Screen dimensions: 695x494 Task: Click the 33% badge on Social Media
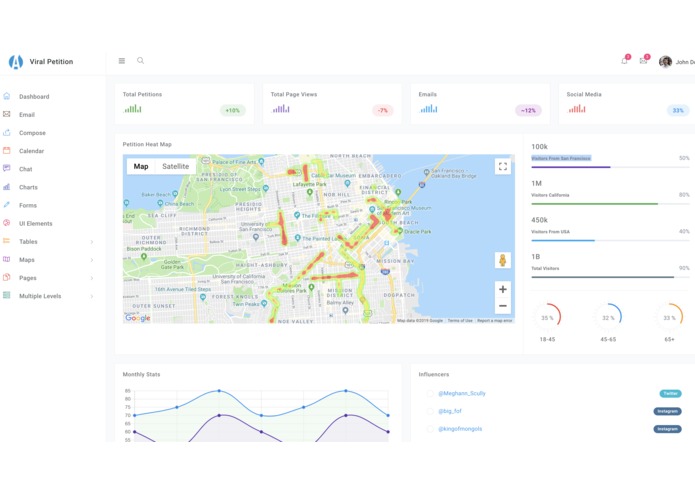(x=678, y=111)
